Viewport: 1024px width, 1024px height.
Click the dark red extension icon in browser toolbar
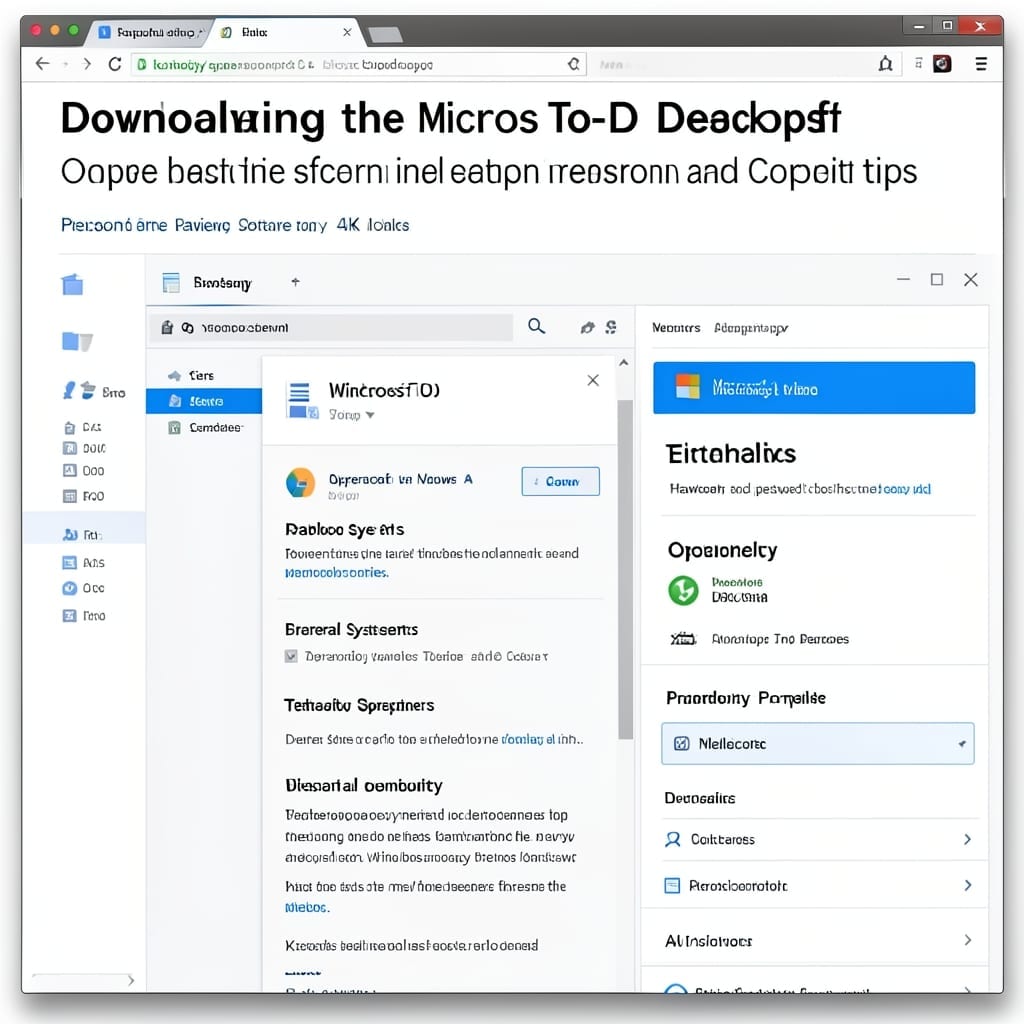coord(942,64)
